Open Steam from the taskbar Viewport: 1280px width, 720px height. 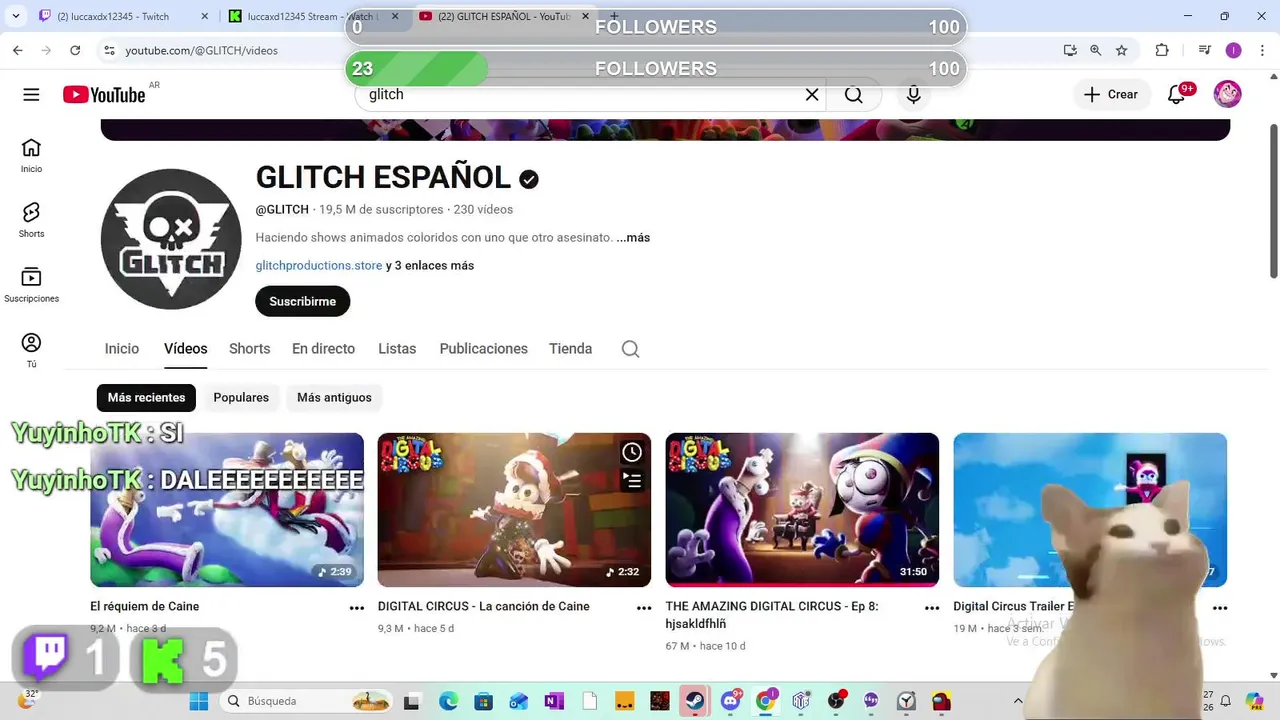point(694,701)
